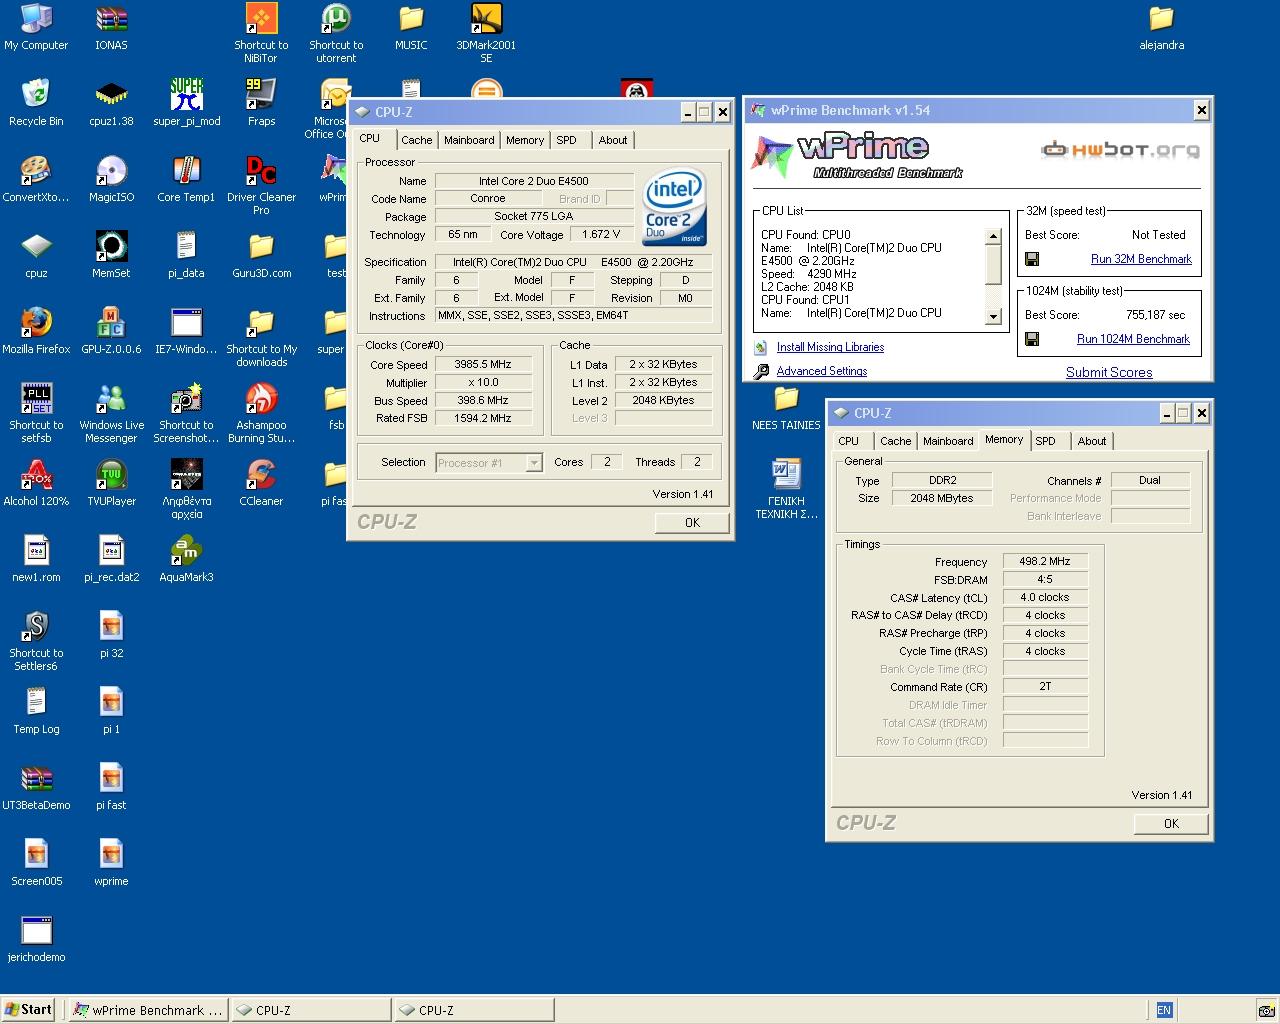Launch Shortcut to NiBiTor

pyautogui.click(x=261, y=33)
